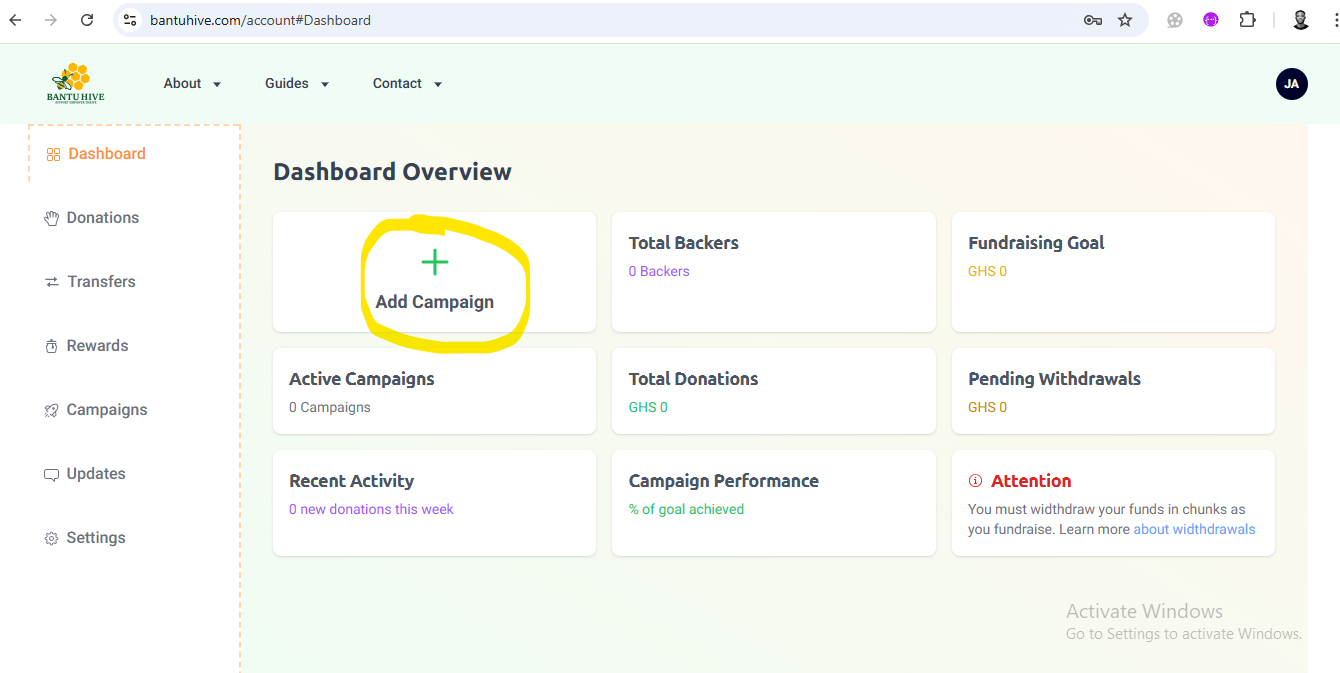This screenshot has width=1340, height=673.
Task: Select Dashboard in the sidebar
Action: pos(106,154)
